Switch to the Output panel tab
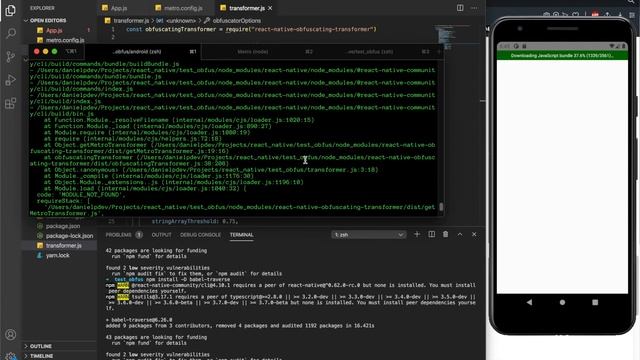Screen dimensions: 640x360 point(161,235)
